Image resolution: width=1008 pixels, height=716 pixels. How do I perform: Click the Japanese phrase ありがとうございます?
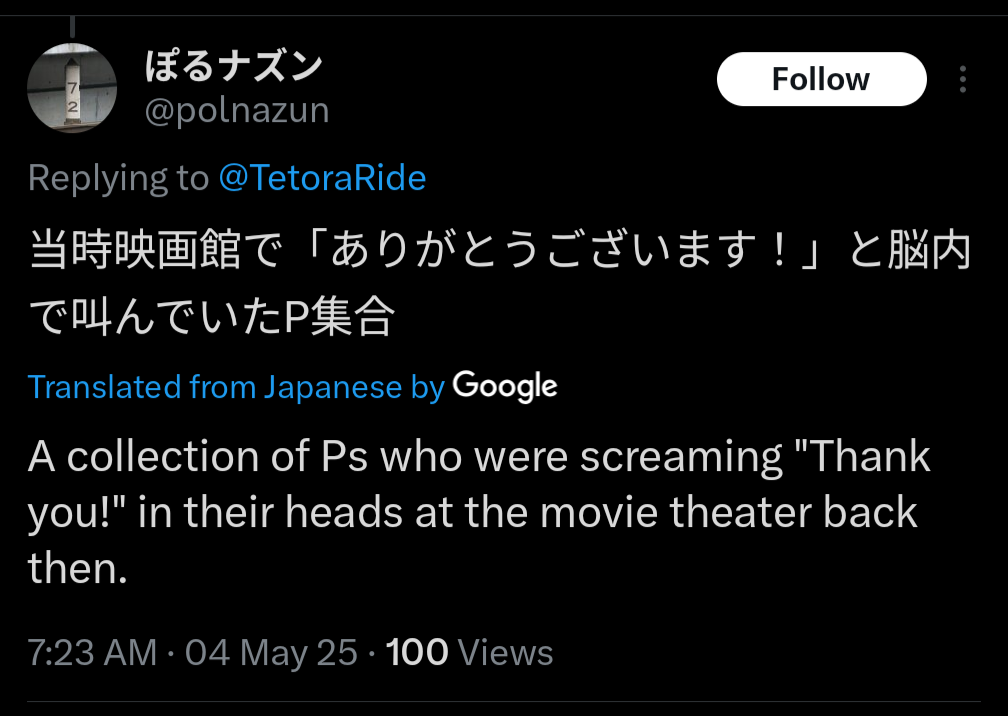coord(543,250)
